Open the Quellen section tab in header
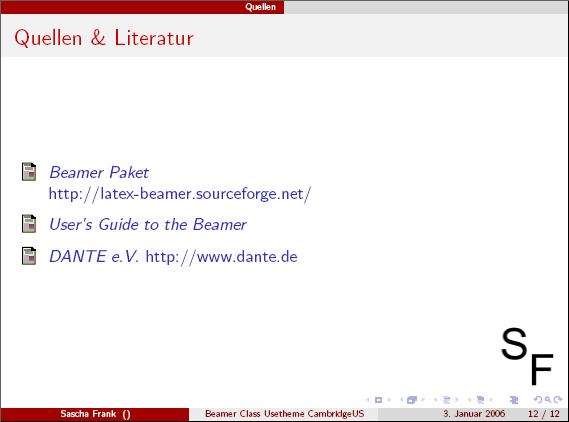The image size is (569, 422). 261,7
